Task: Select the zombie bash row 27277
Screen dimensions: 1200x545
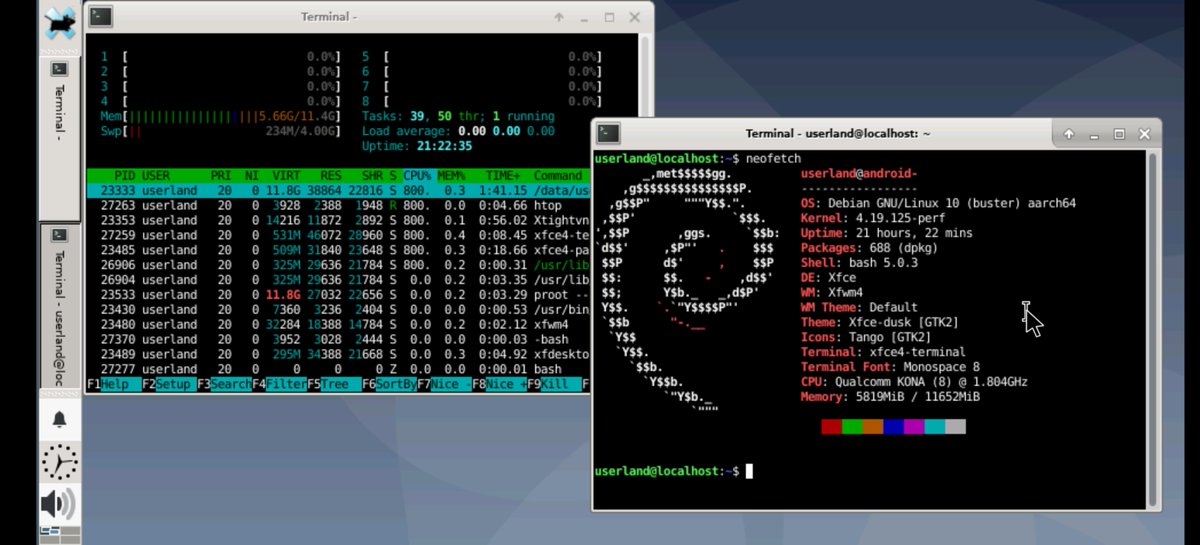Action: coord(339,369)
